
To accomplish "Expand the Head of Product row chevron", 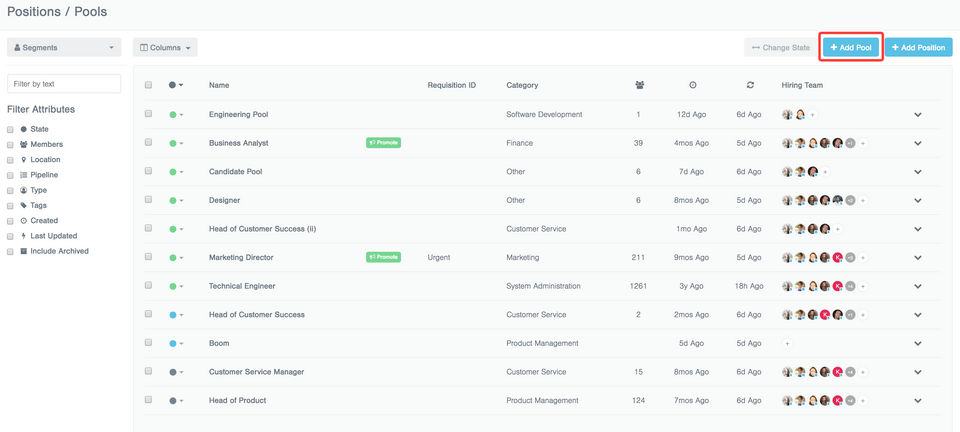I will pos(918,401).
